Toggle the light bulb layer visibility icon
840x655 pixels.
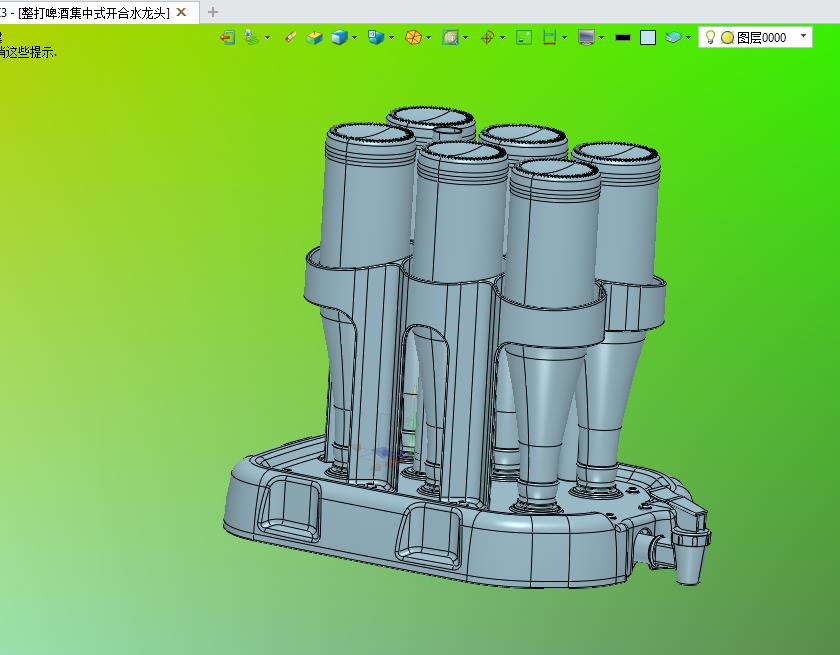point(710,37)
